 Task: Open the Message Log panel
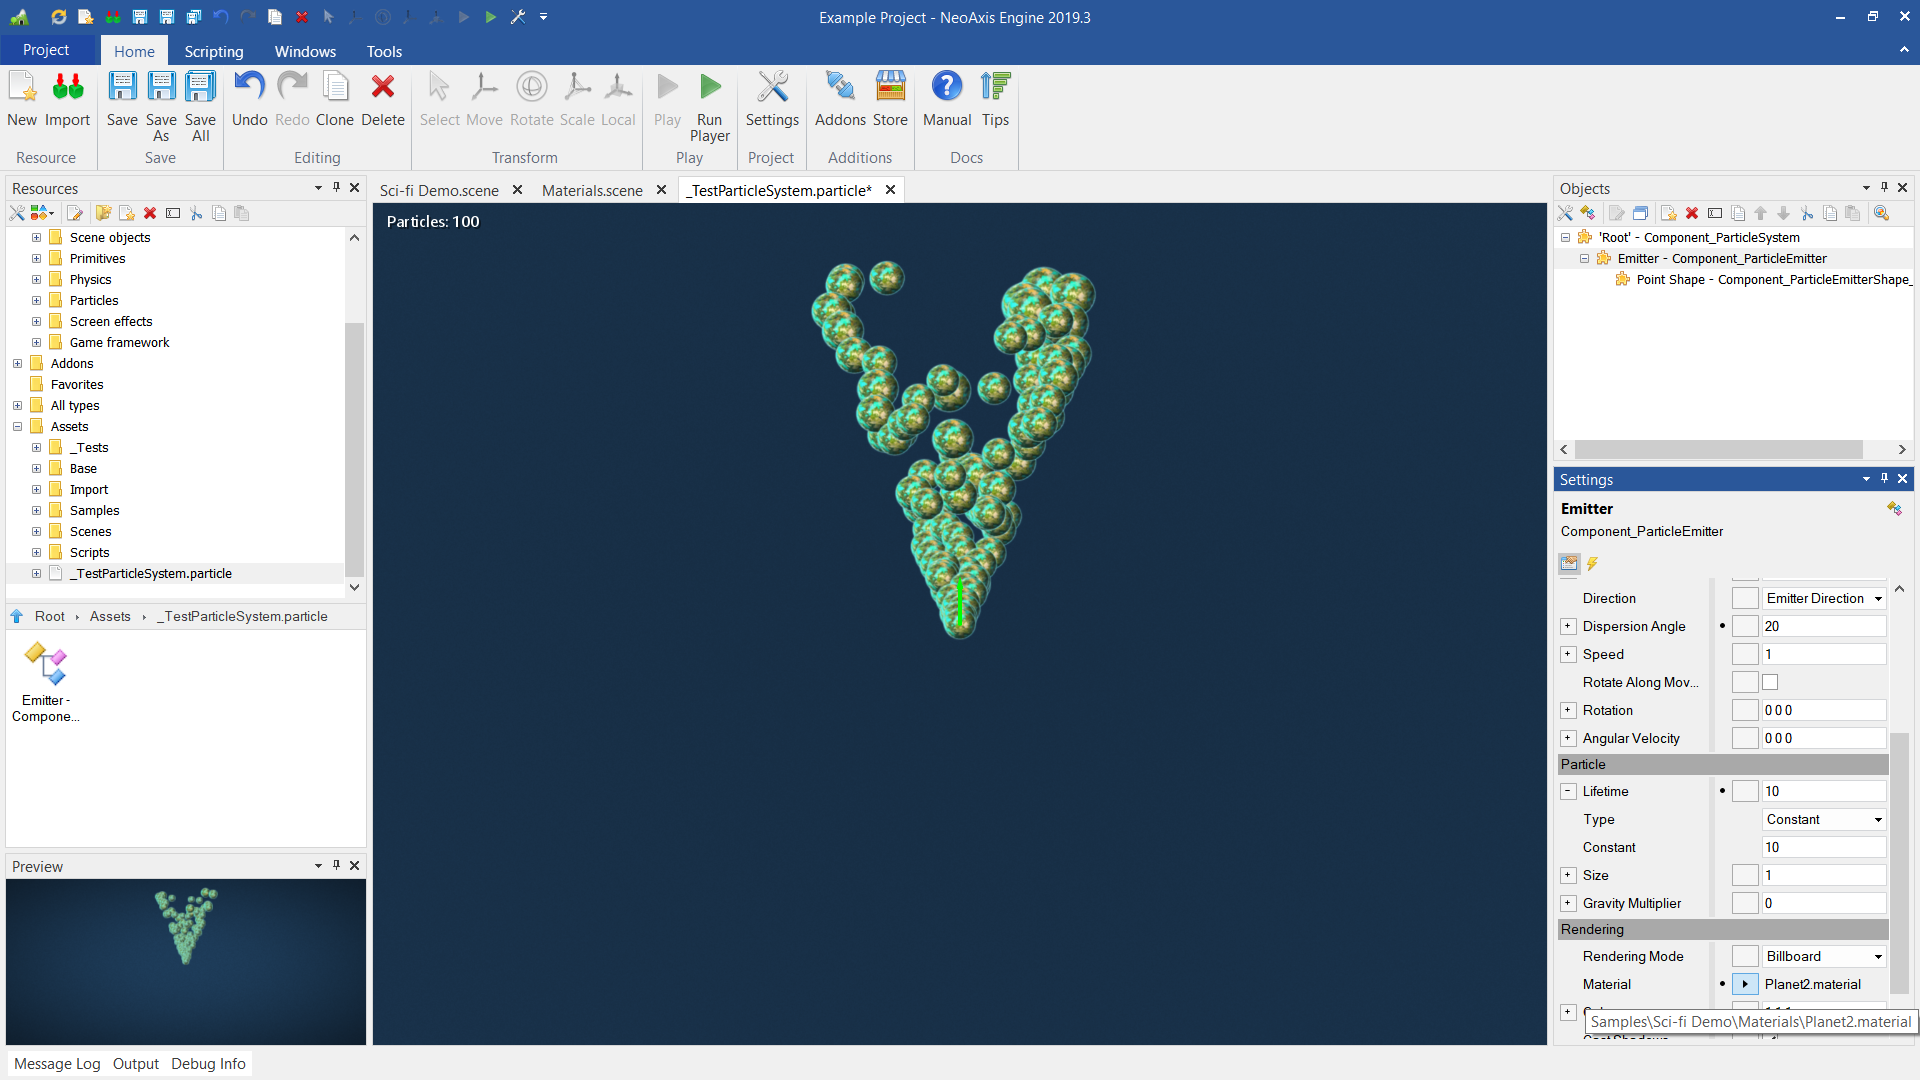[x=57, y=1064]
